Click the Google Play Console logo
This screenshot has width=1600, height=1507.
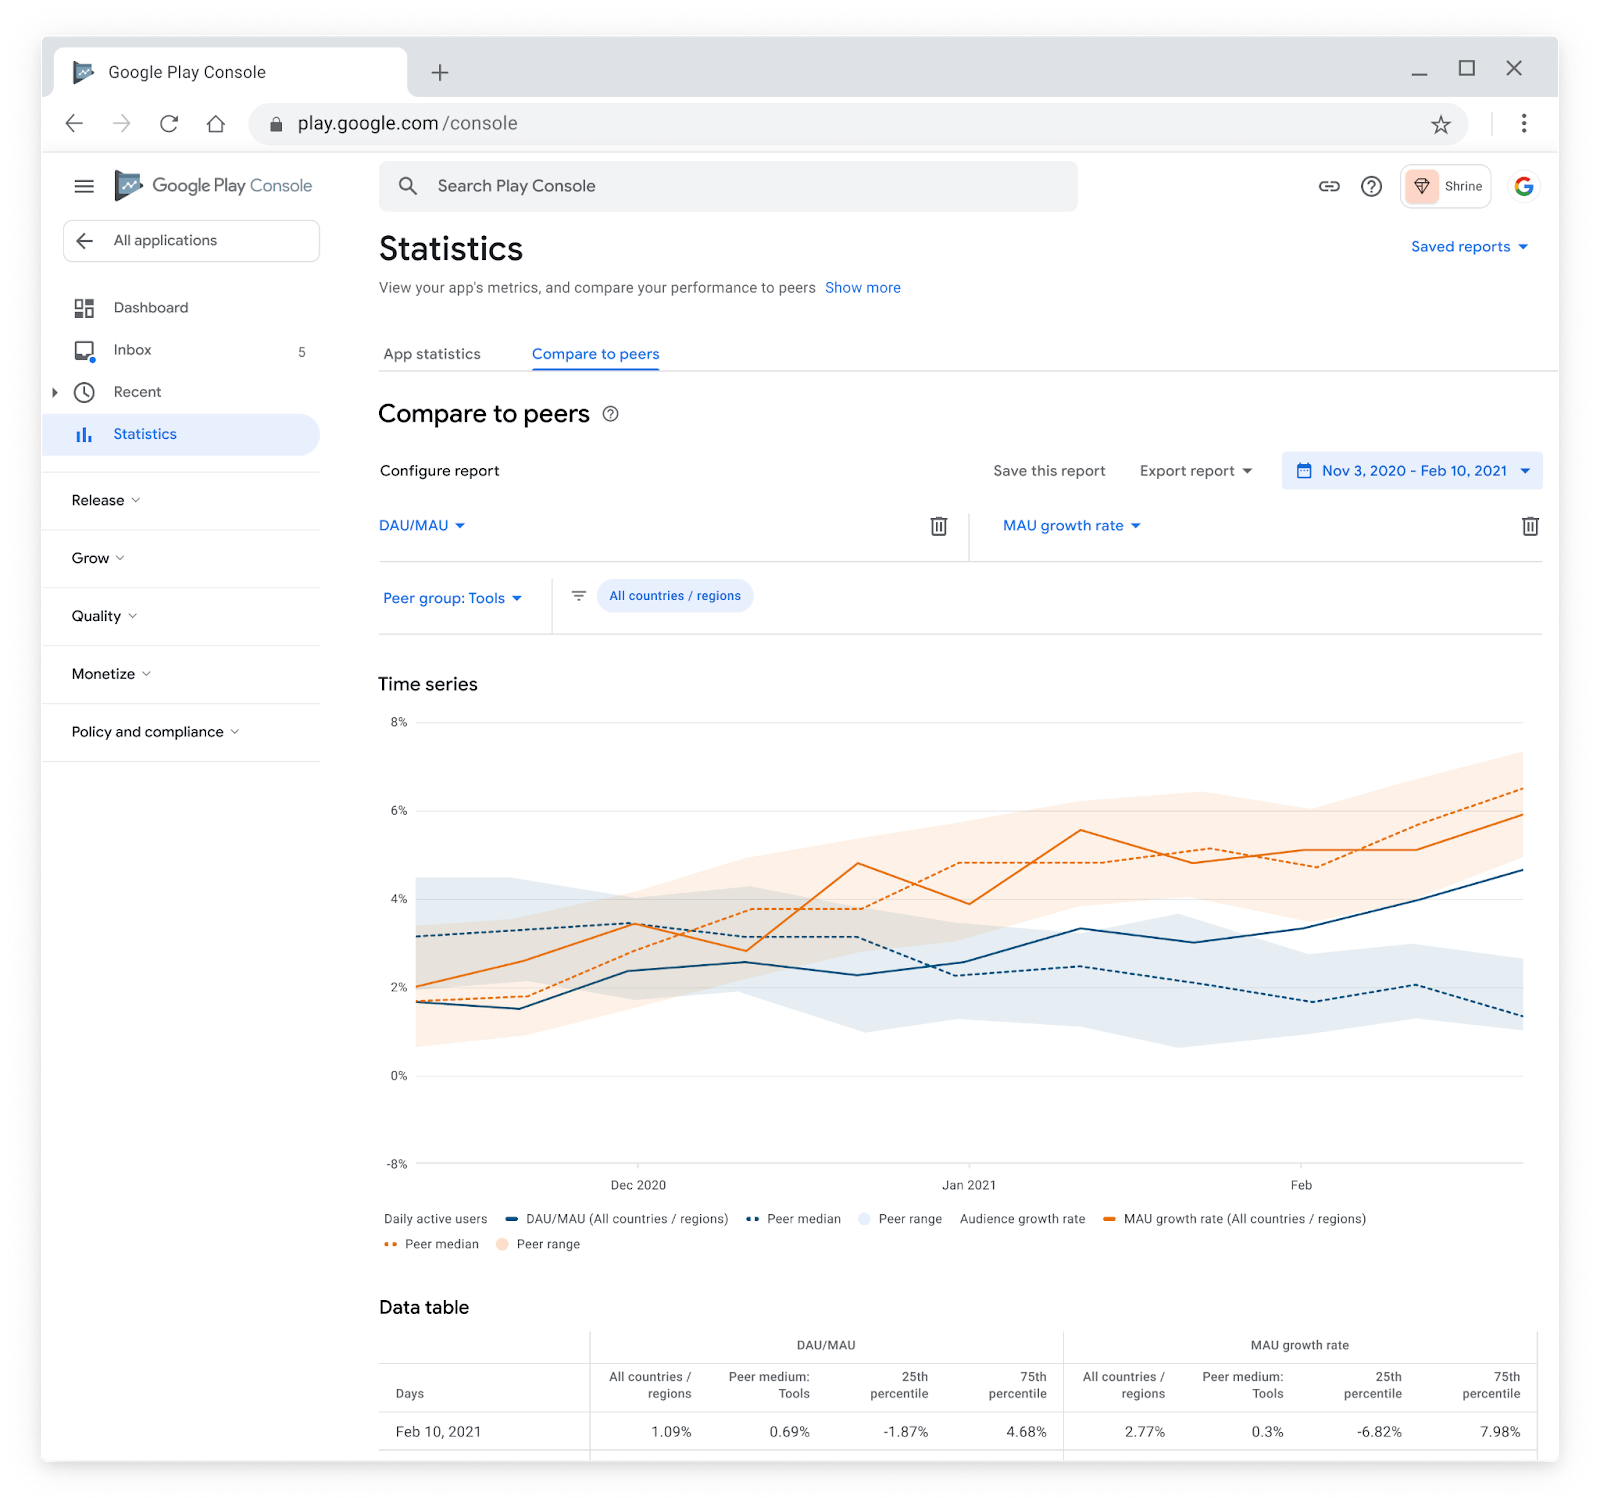pyautogui.click(x=213, y=186)
